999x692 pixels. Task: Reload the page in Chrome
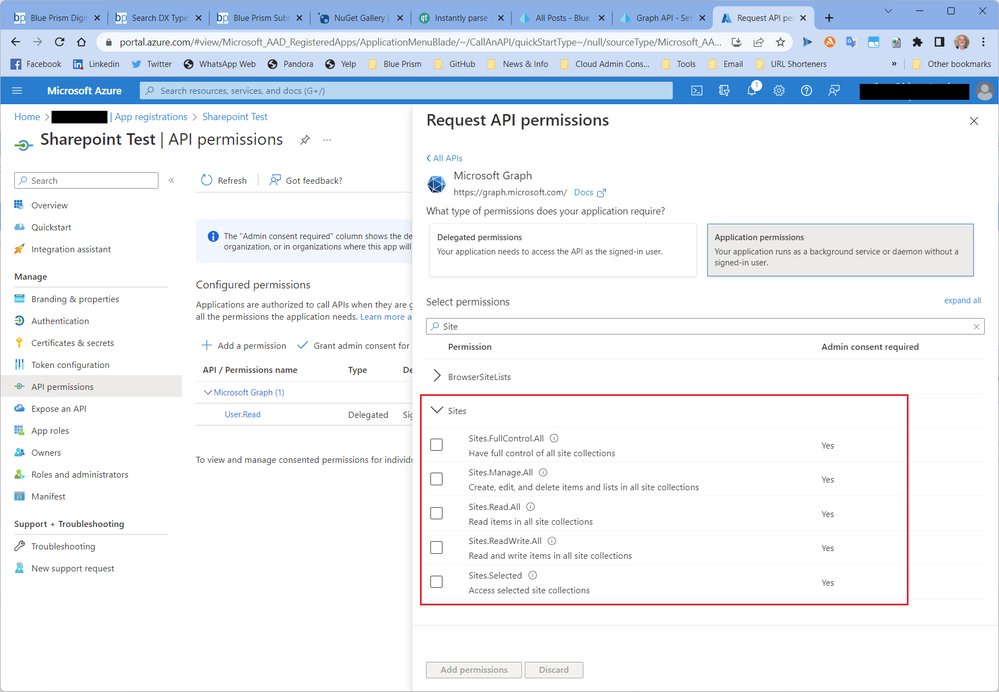click(59, 42)
